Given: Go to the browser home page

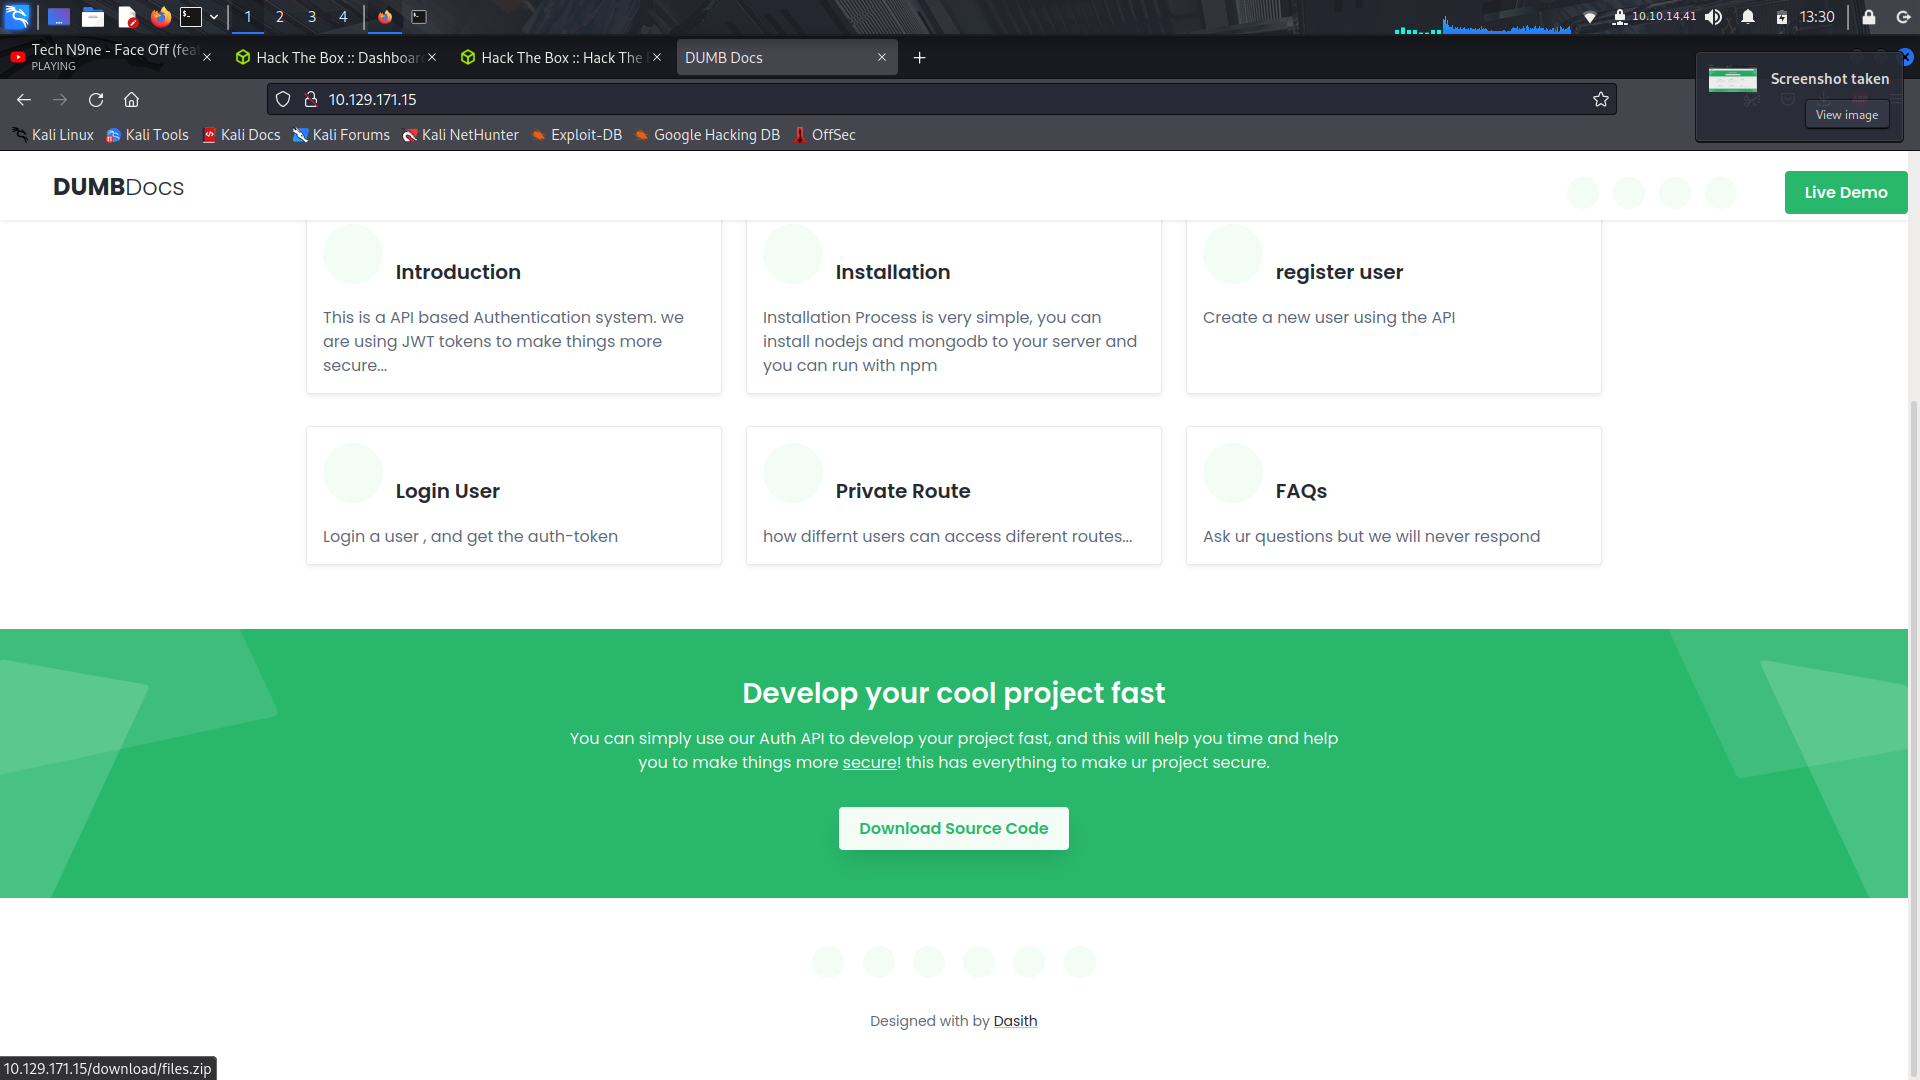Looking at the screenshot, I should [x=131, y=99].
